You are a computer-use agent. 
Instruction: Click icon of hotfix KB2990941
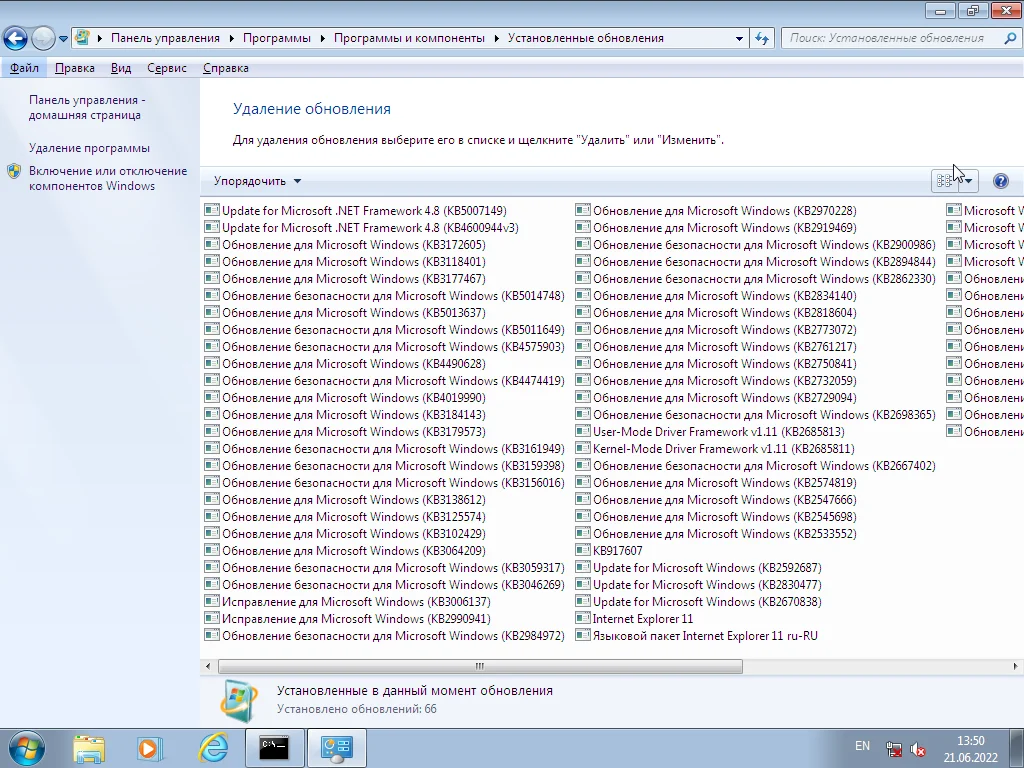[x=211, y=618]
